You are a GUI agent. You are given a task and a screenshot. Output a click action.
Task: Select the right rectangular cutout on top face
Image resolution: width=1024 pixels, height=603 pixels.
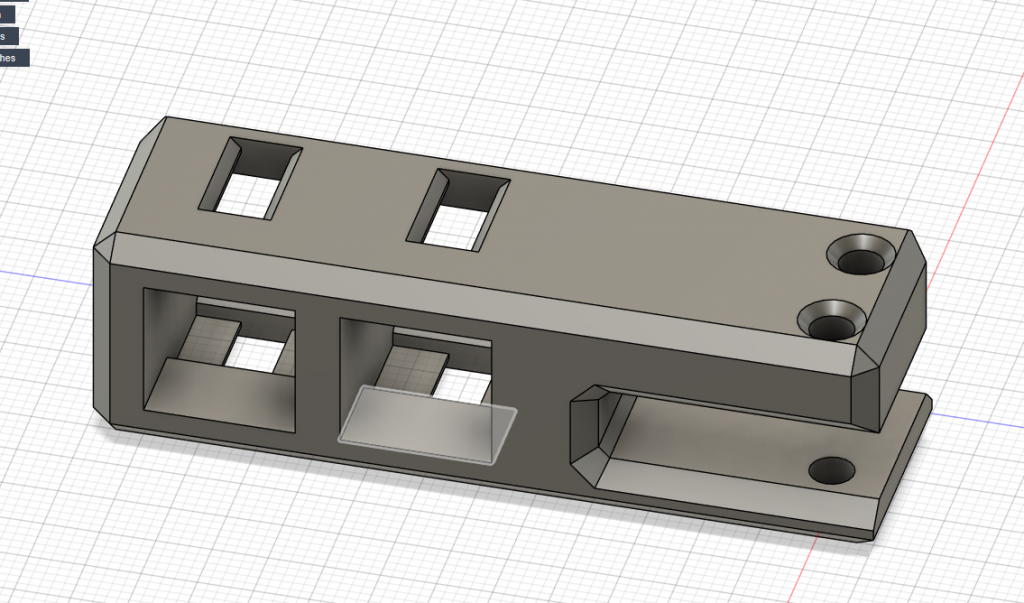coord(454,209)
